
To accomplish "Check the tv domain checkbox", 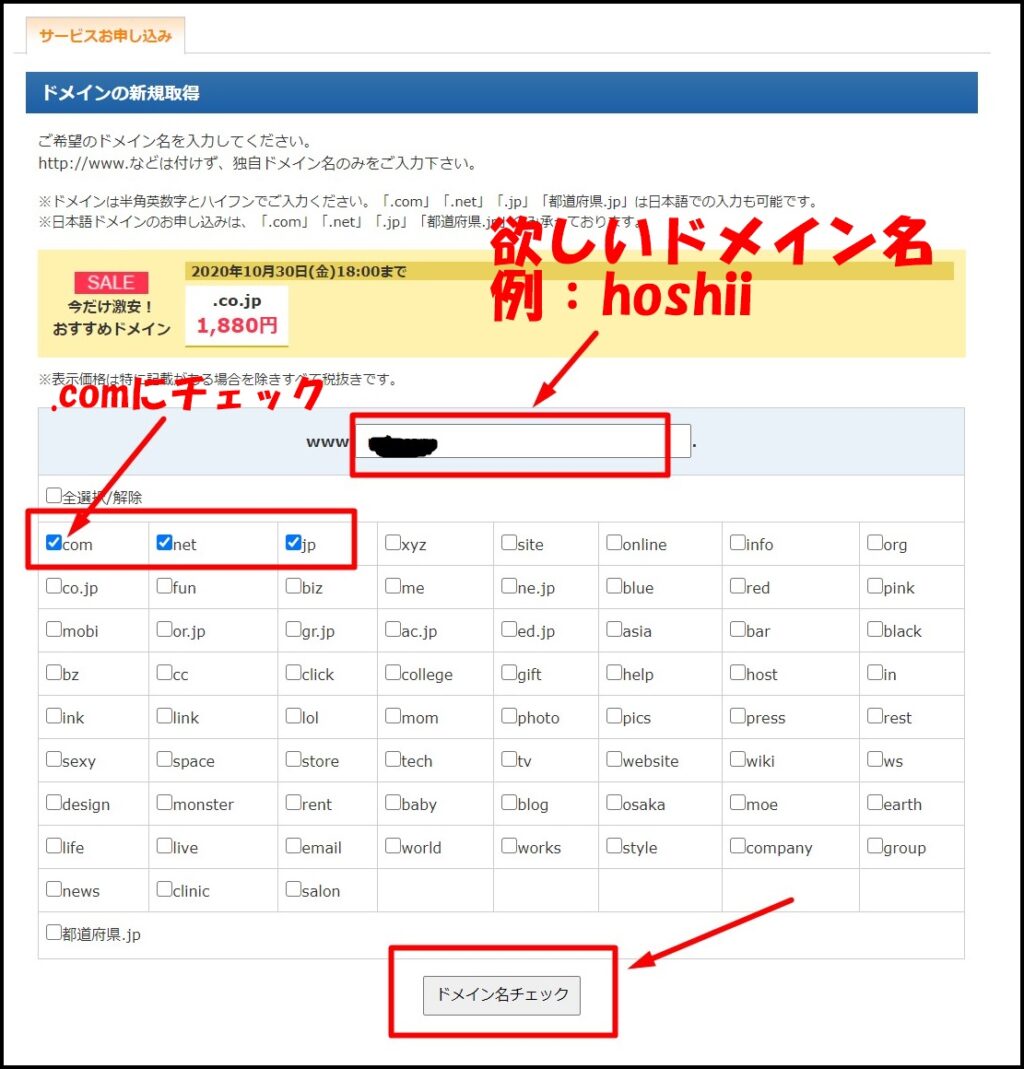I will point(509,759).
